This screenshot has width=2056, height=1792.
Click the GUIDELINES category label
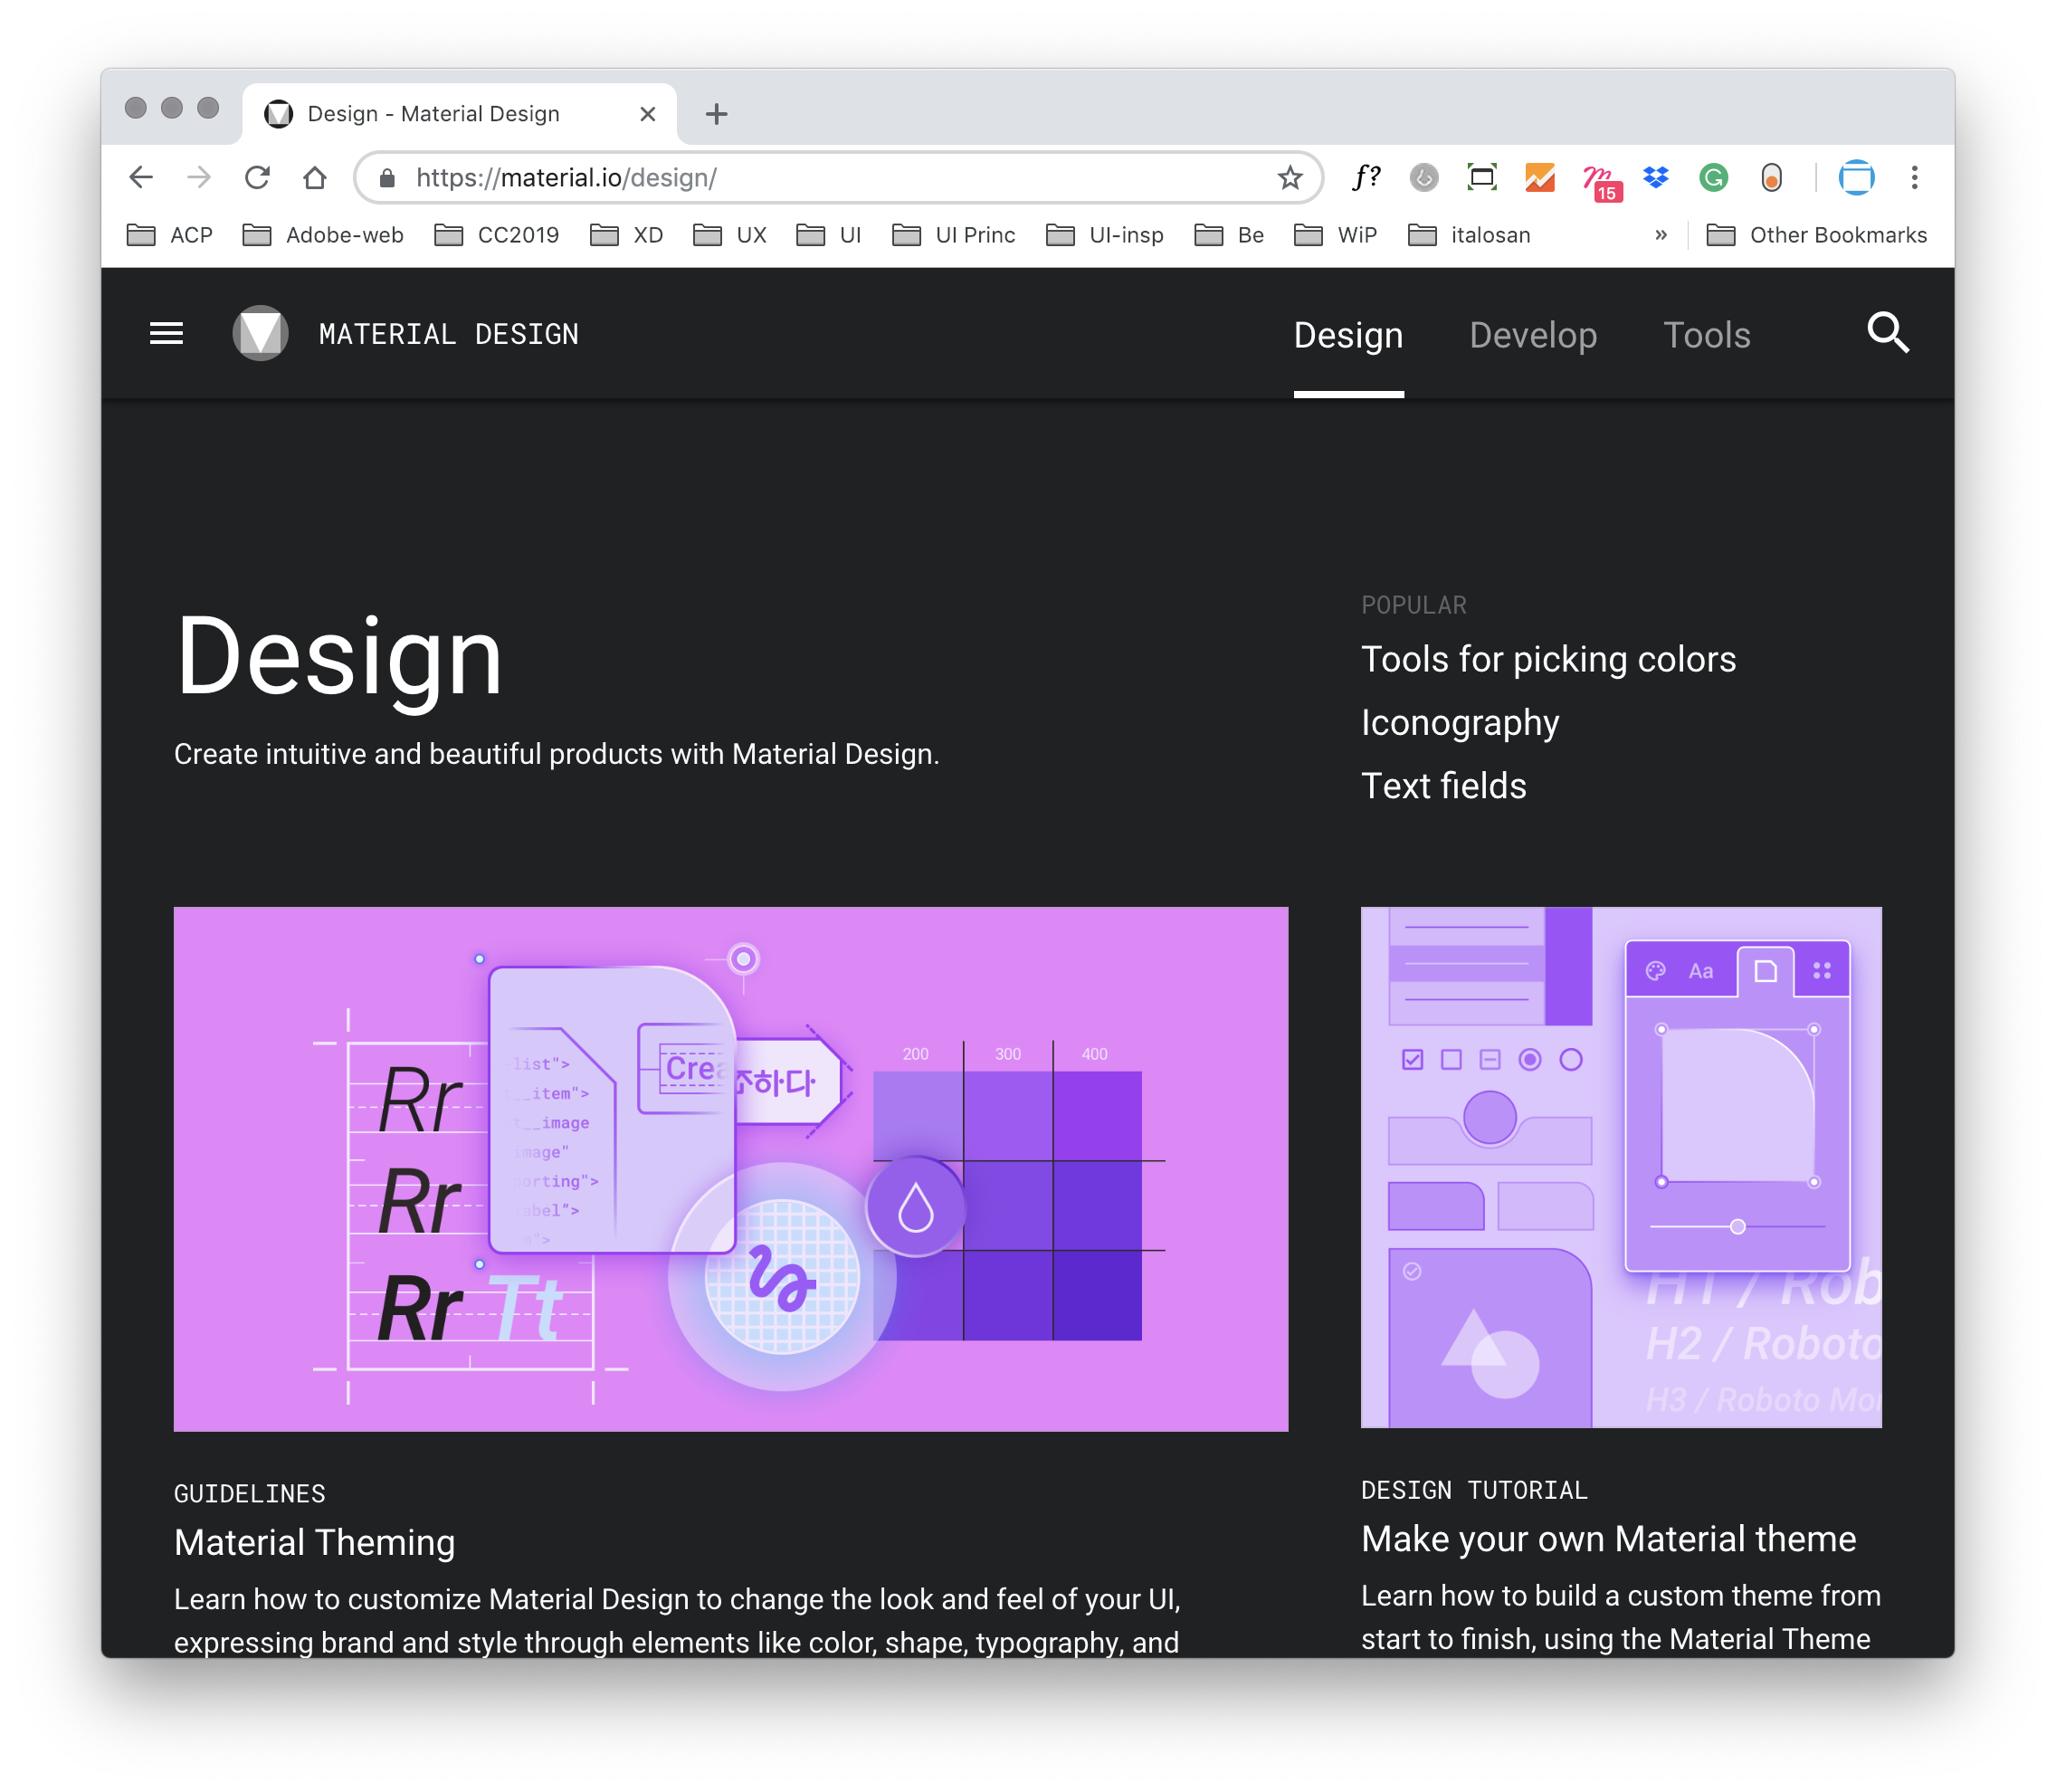tap(250, 1493)
